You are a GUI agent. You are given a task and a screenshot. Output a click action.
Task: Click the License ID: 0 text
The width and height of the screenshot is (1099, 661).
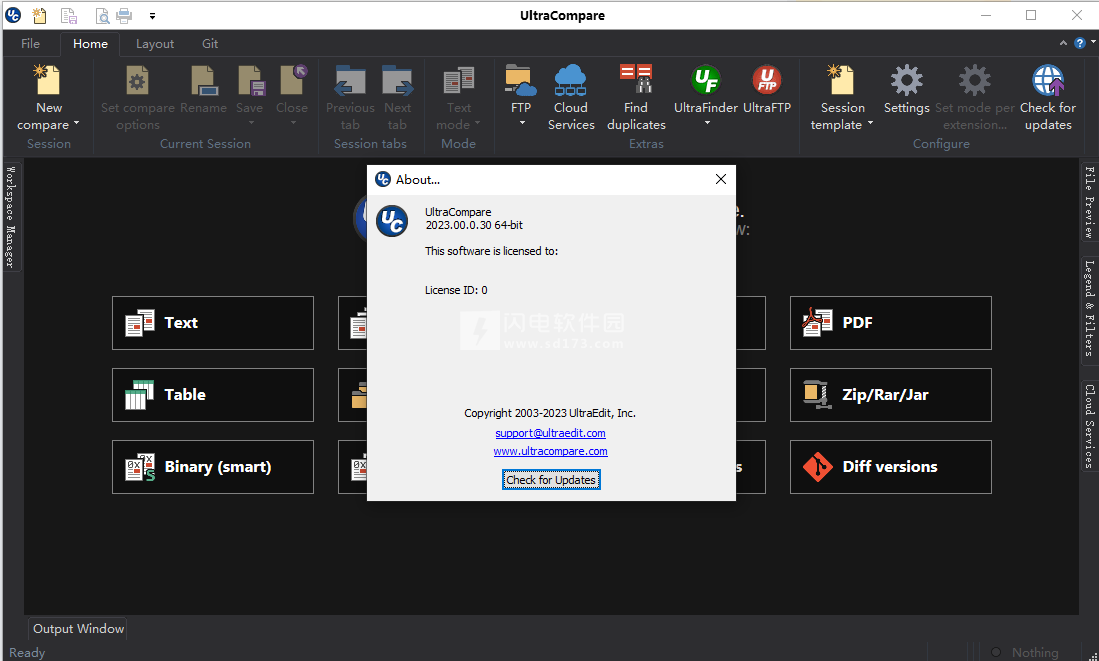click(x=456, y=290)
